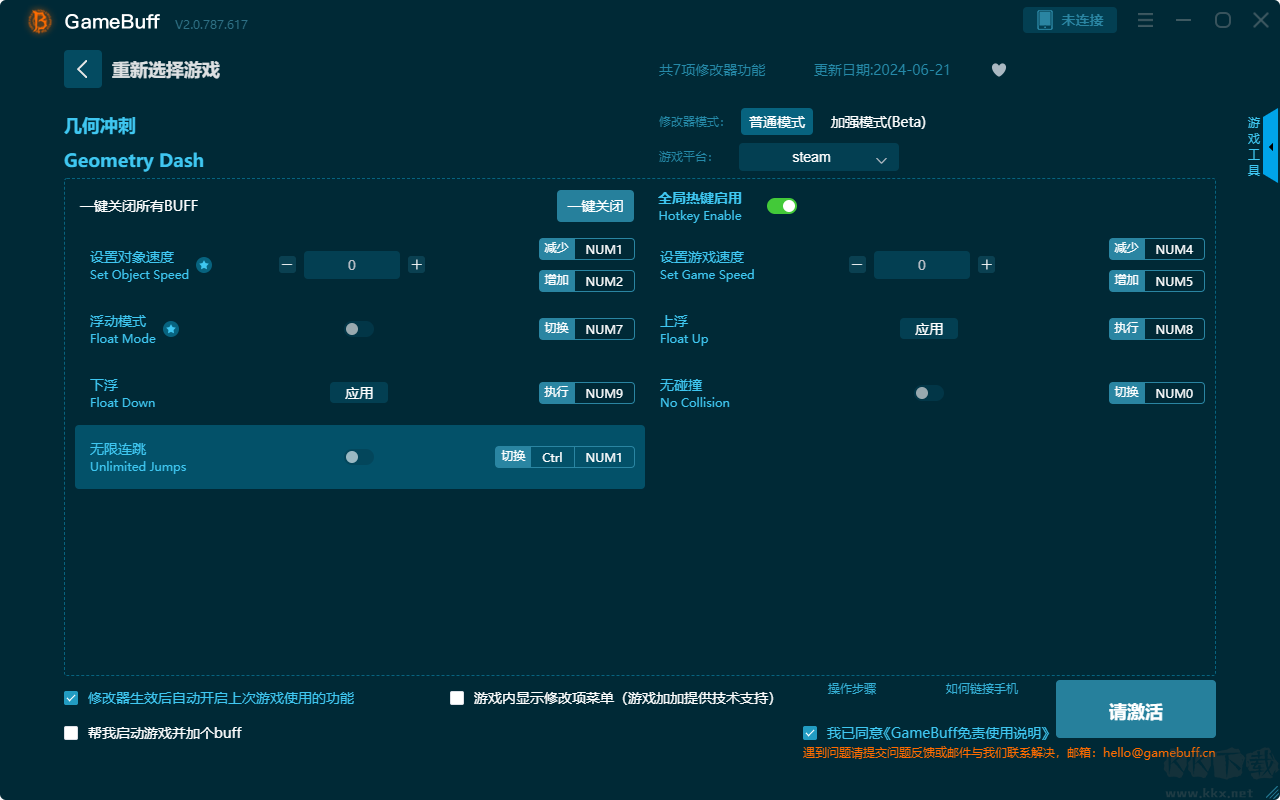Image resolution: width=1280 pixels, height=800 pixels.
Task: Increase Set Object Speed with plus
Action: pos(417,265)
